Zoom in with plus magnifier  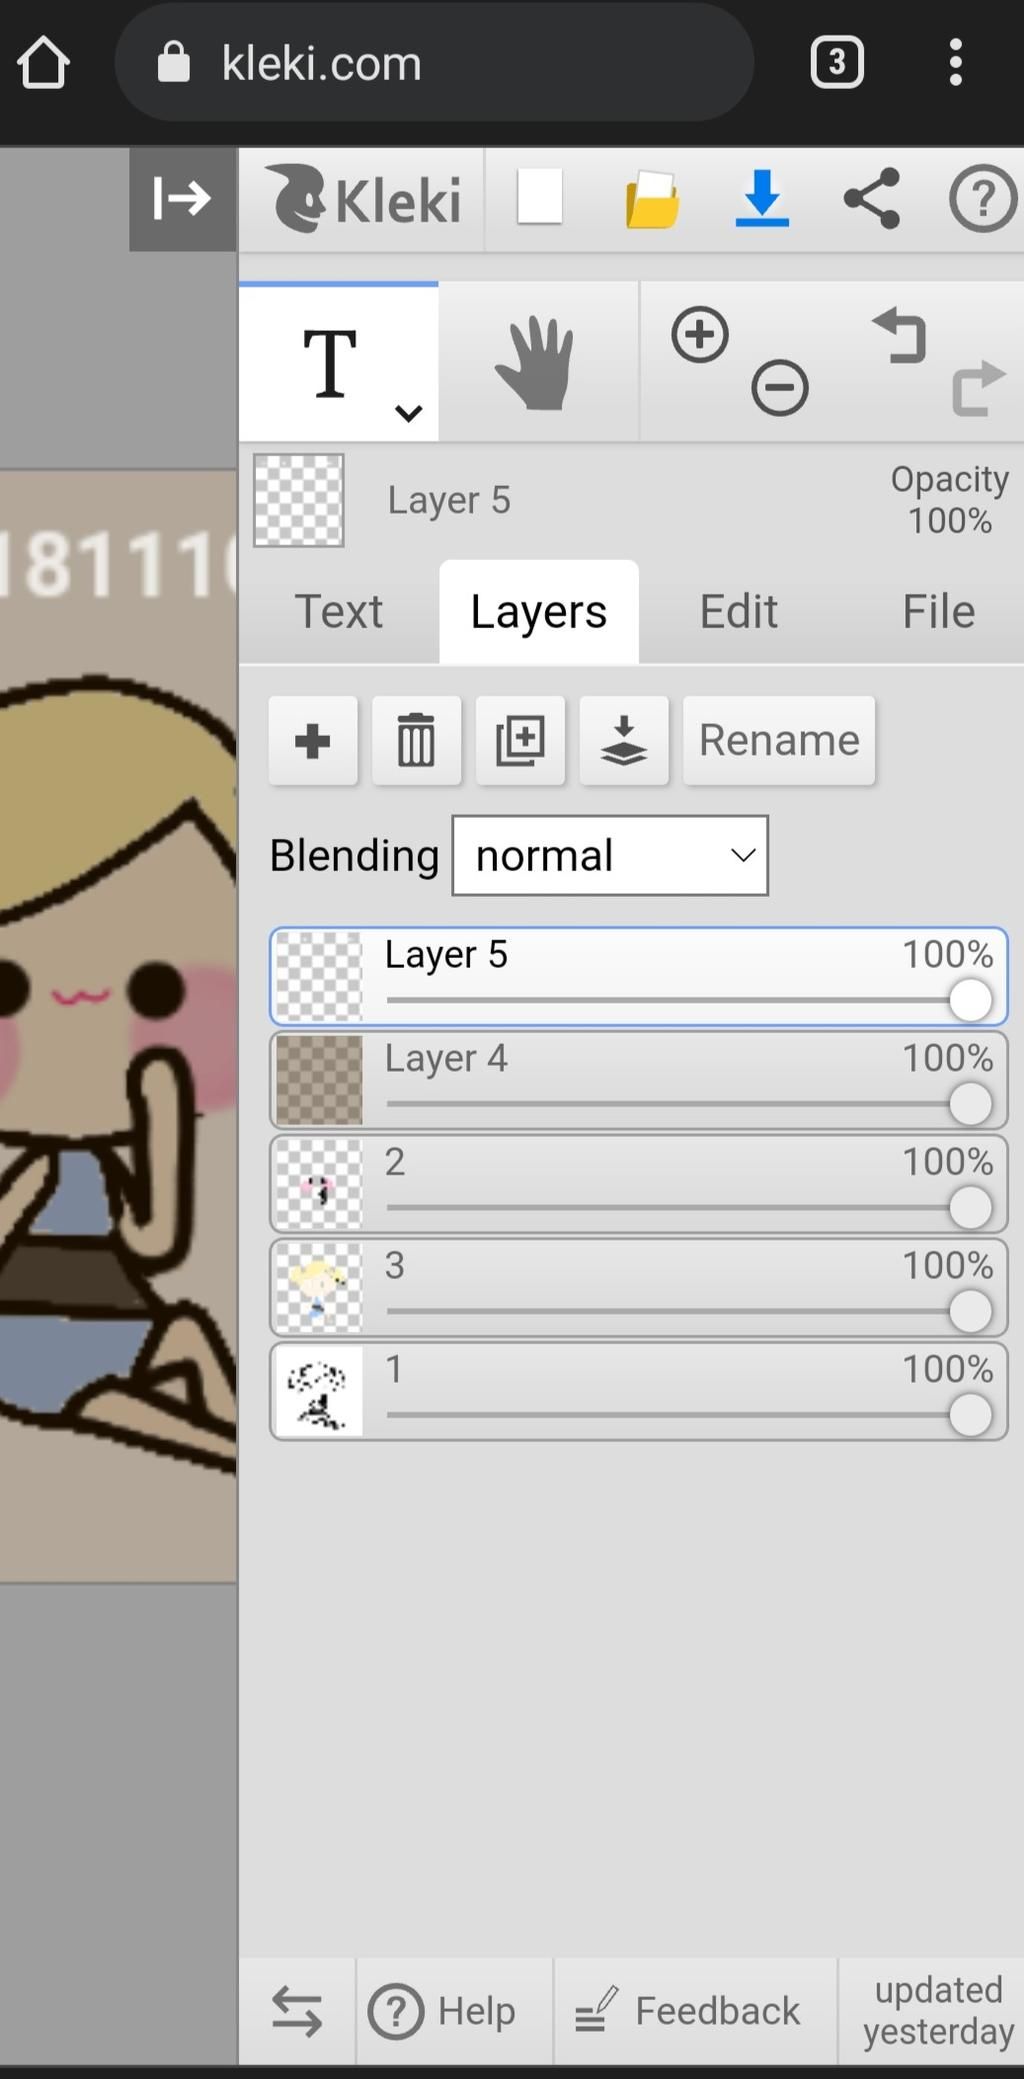coord(700,335)
